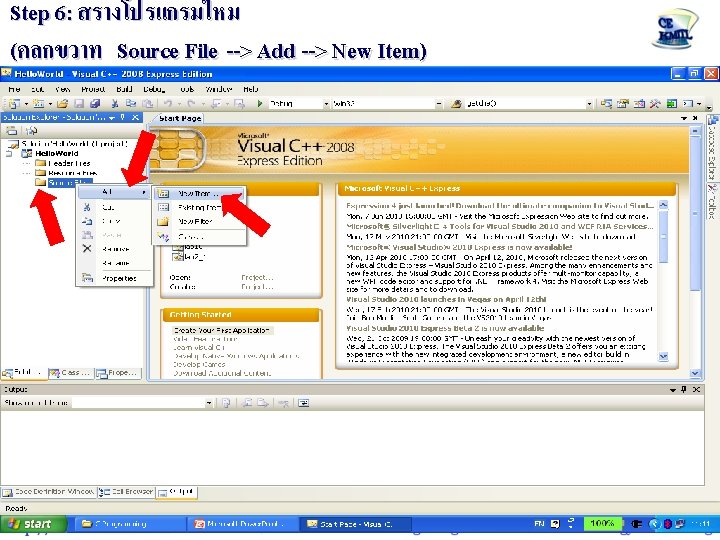Click the Redo toolbar icon
This screenshot has width=720, height=540.
click(191, 104)
